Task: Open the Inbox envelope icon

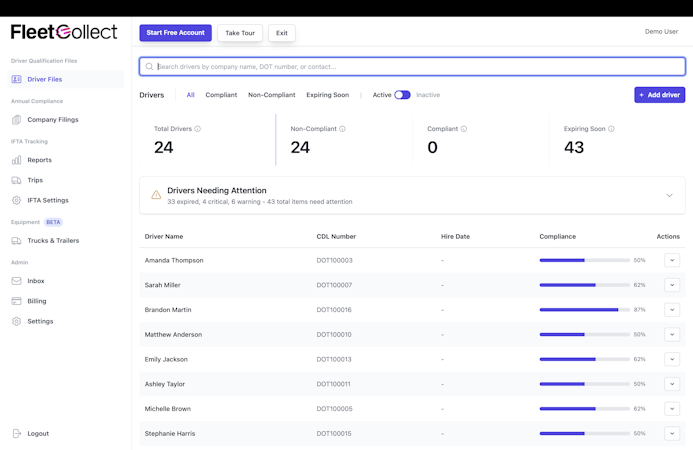Action: click(x=16, y=281)
